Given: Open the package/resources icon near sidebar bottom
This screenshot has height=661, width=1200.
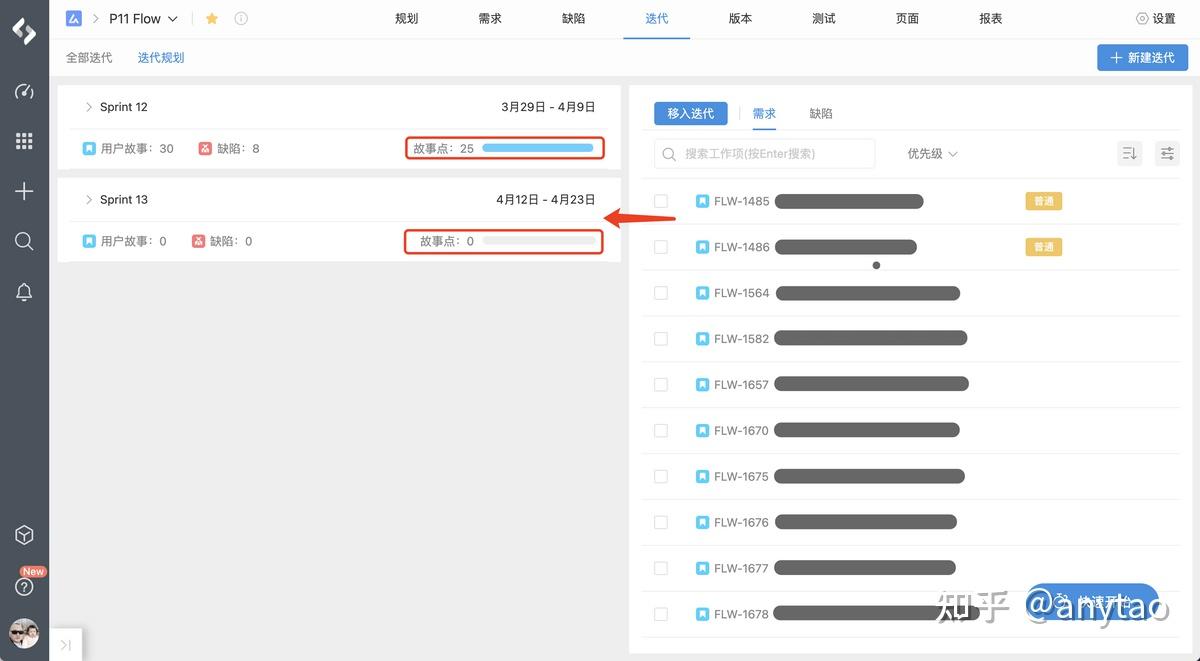Looking at the screenshot, I should pyautogui.click(x=24, y=535).
